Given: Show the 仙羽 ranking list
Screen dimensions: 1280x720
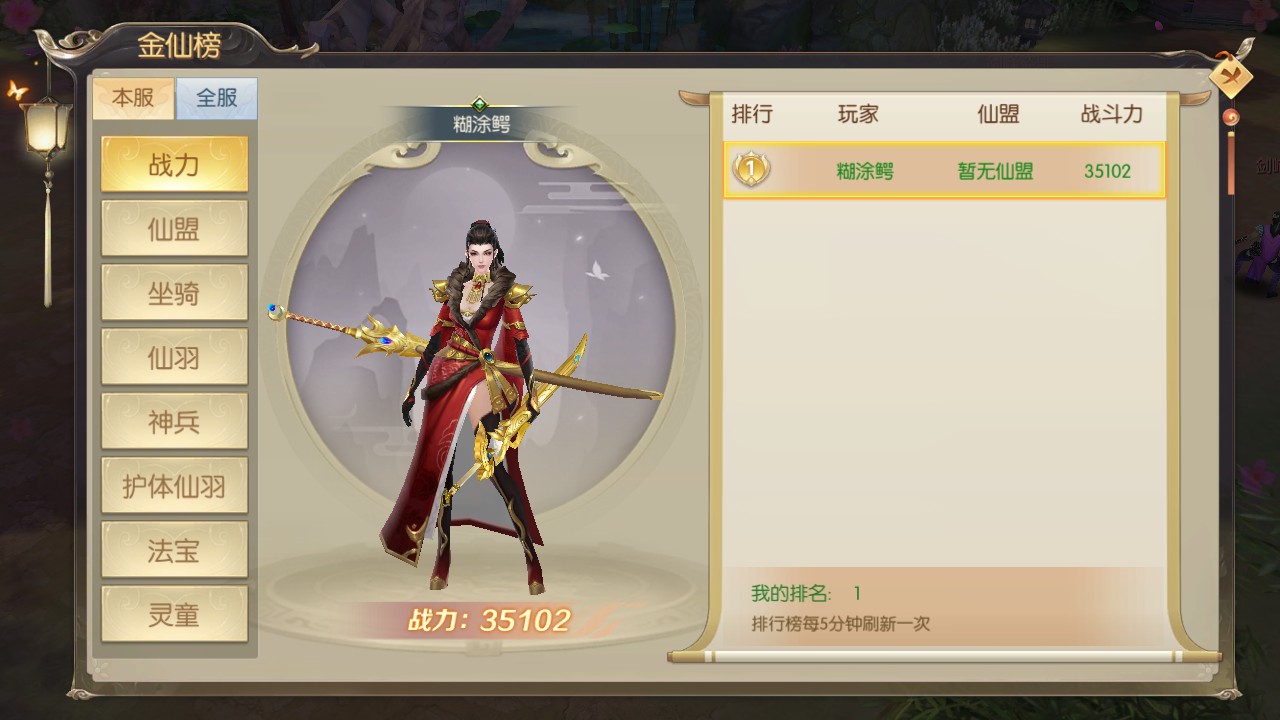Looking at the screenshot, I should 174,357.
